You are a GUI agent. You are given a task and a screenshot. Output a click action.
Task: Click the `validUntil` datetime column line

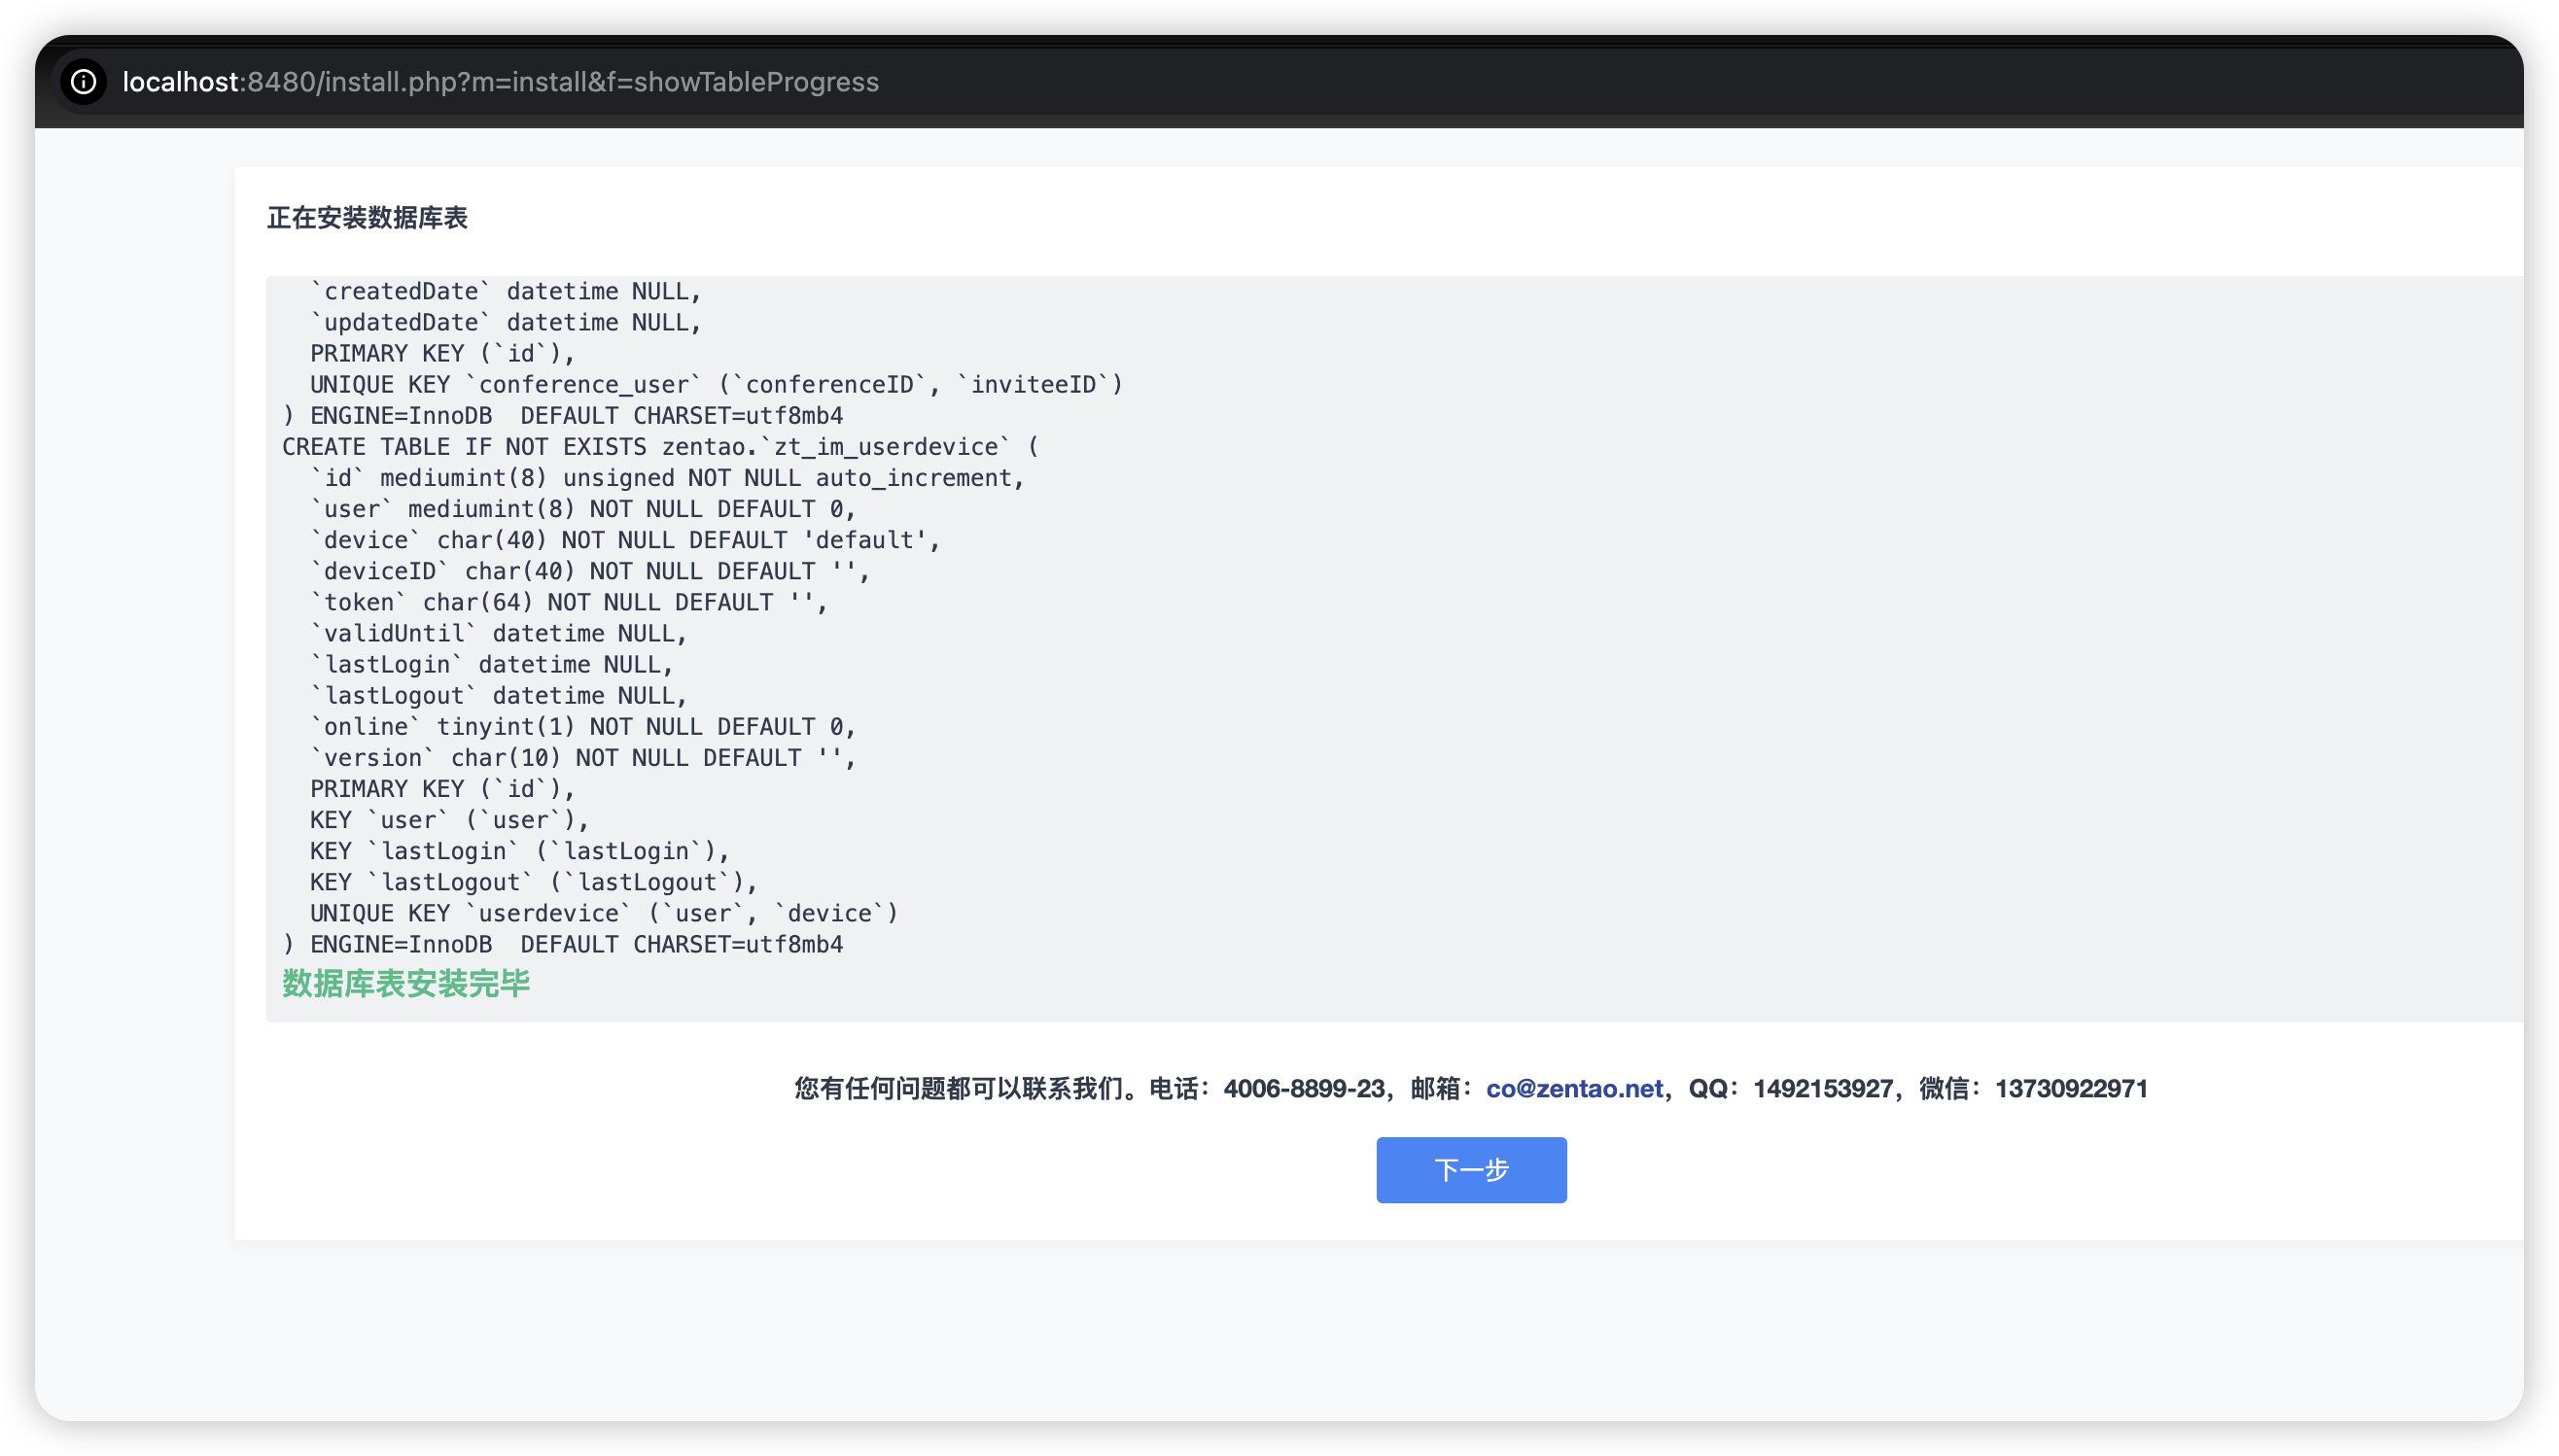pyautogui.click(x=498, y=634)
